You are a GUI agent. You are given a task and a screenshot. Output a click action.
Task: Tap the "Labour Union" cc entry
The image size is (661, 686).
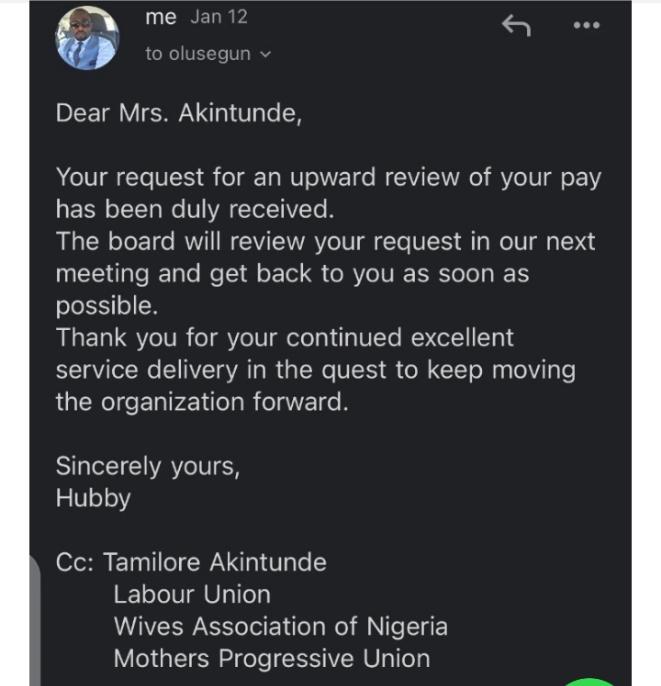click(x=192, y=594)
